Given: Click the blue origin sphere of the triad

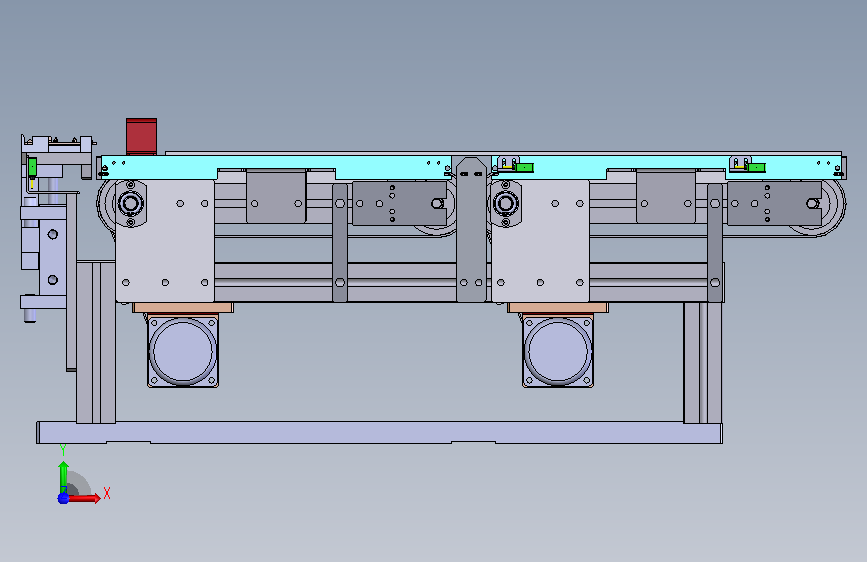Looking at the screenshot, I should point(63,498).
